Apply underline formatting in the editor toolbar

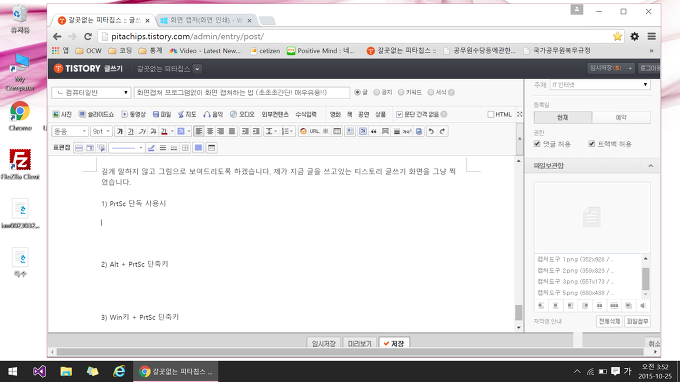tap(131, 131)
